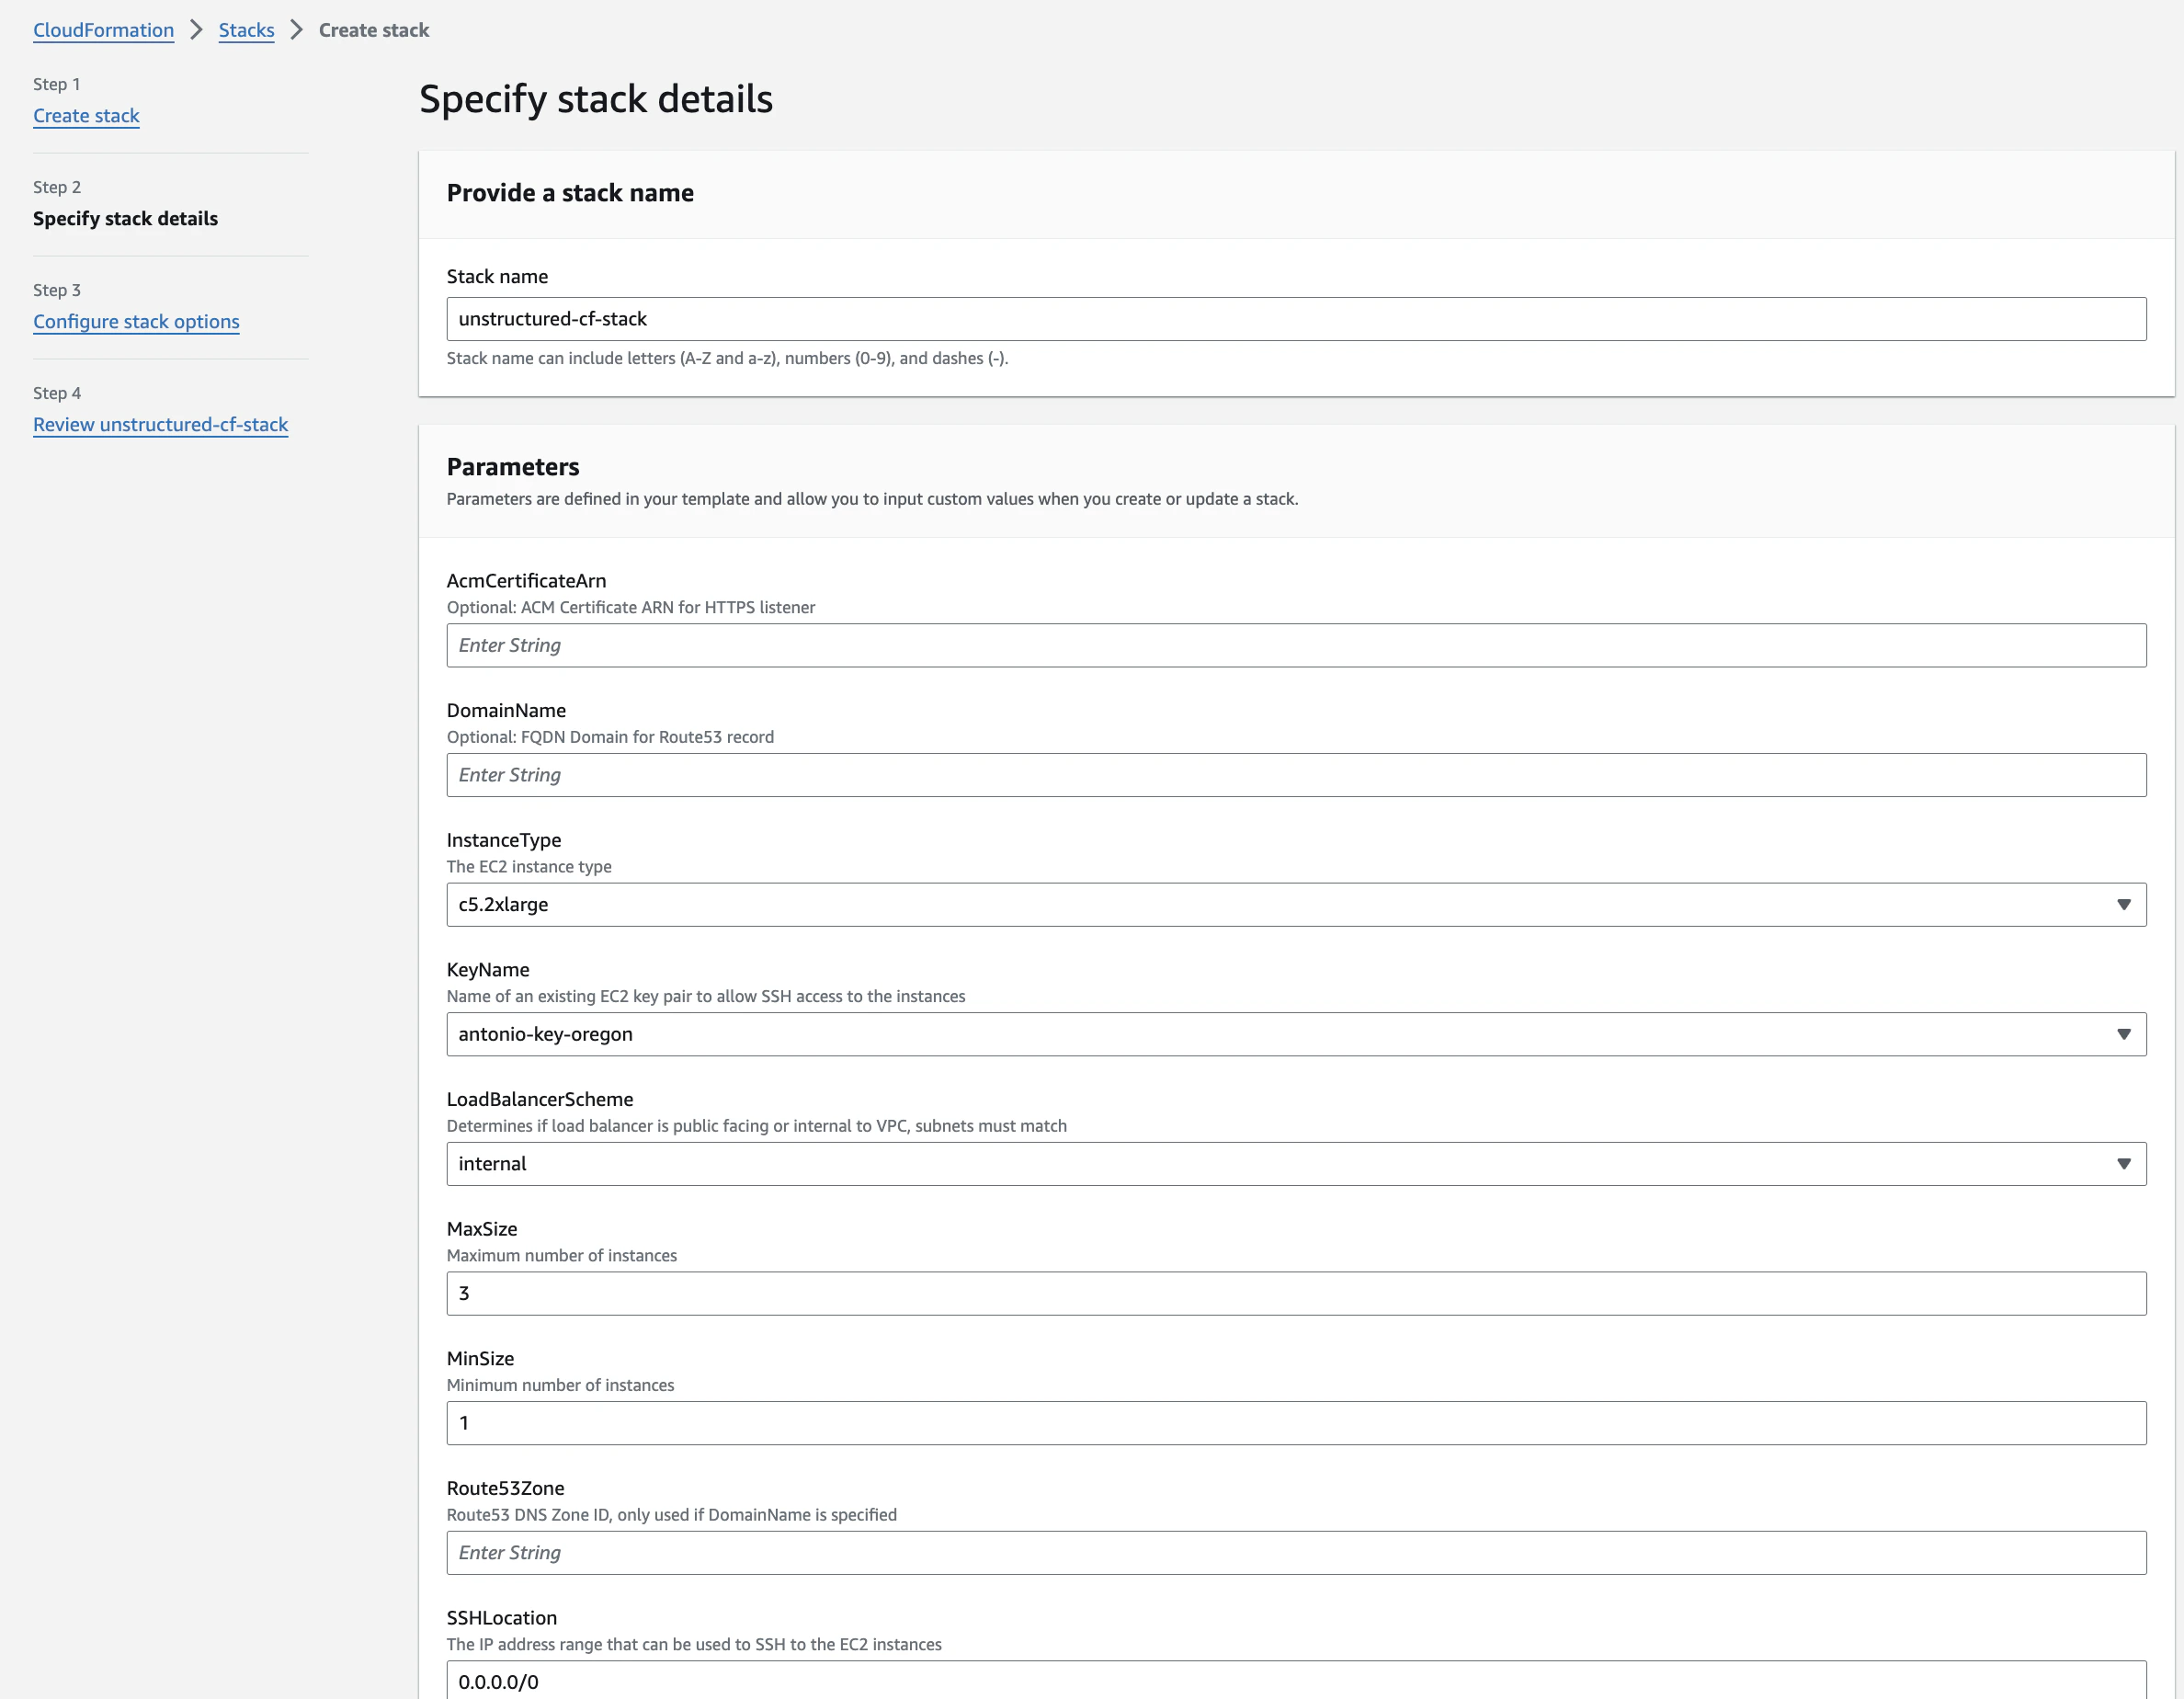Open the LoadBalancerScheme dropdown

tap(1296, 1163)
